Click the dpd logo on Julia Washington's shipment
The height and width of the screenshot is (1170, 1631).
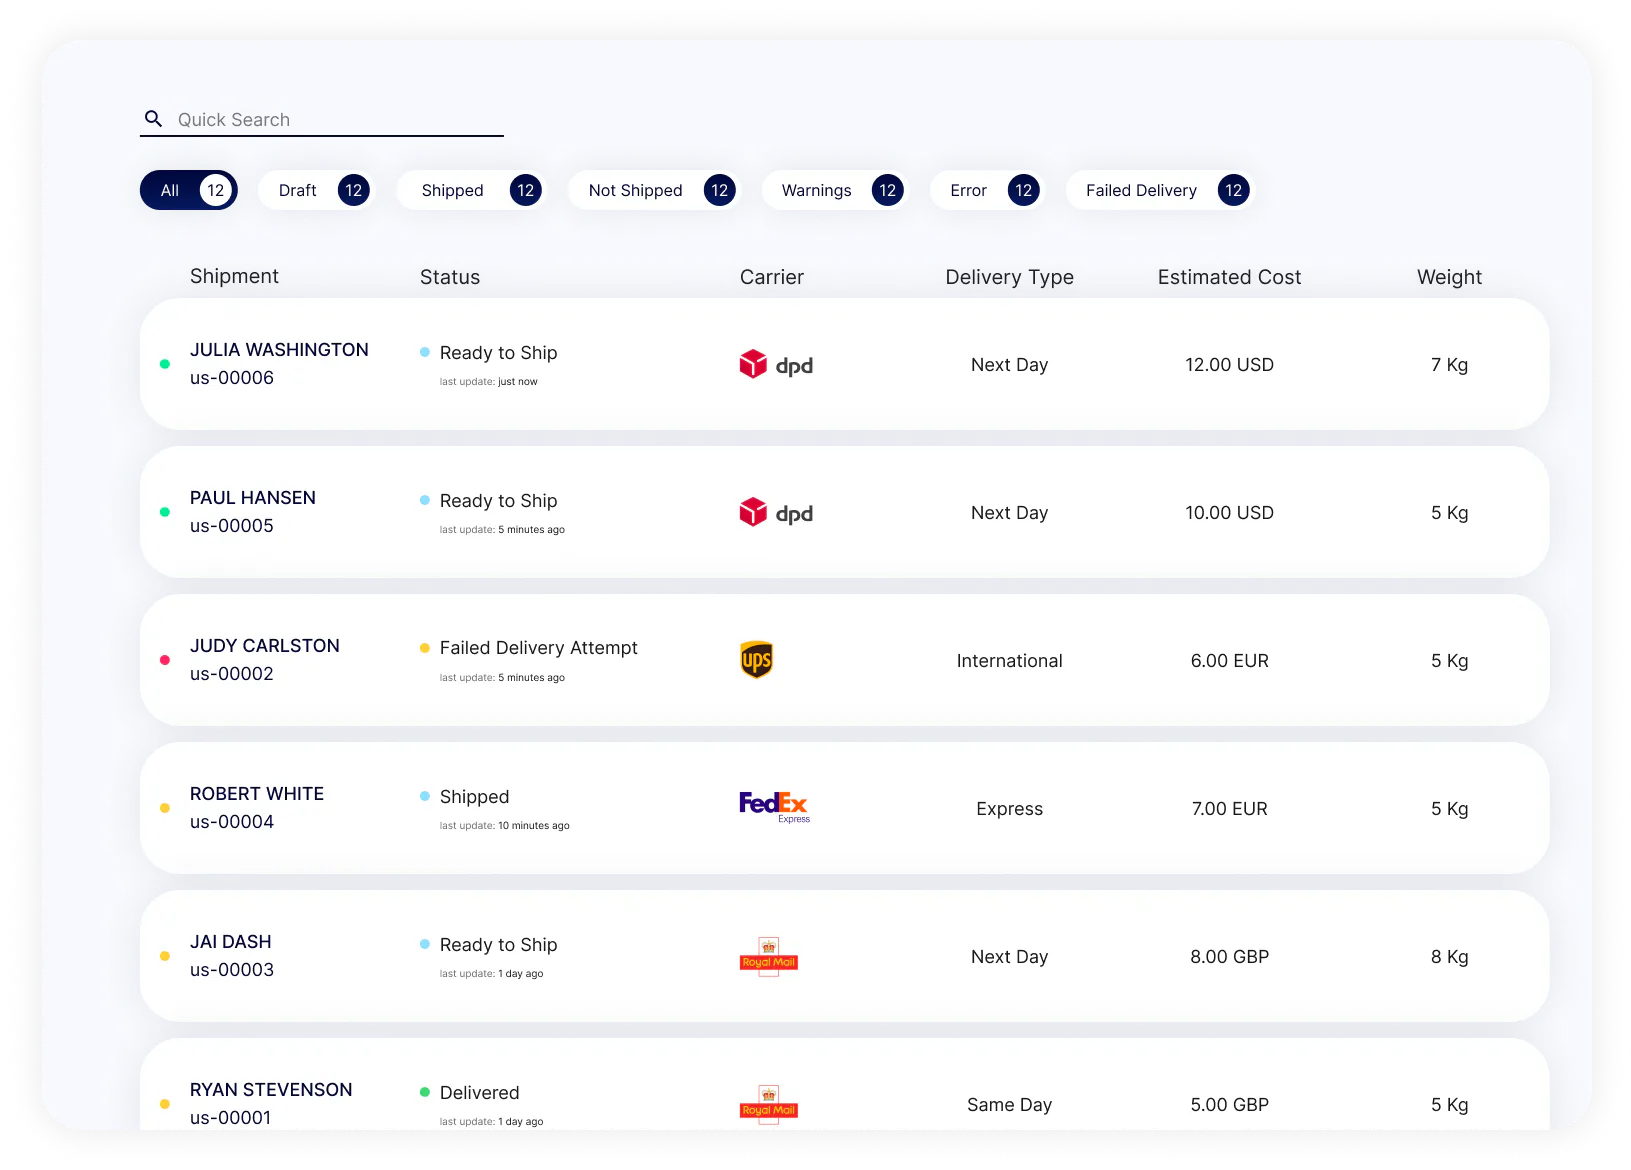(776, 364)
